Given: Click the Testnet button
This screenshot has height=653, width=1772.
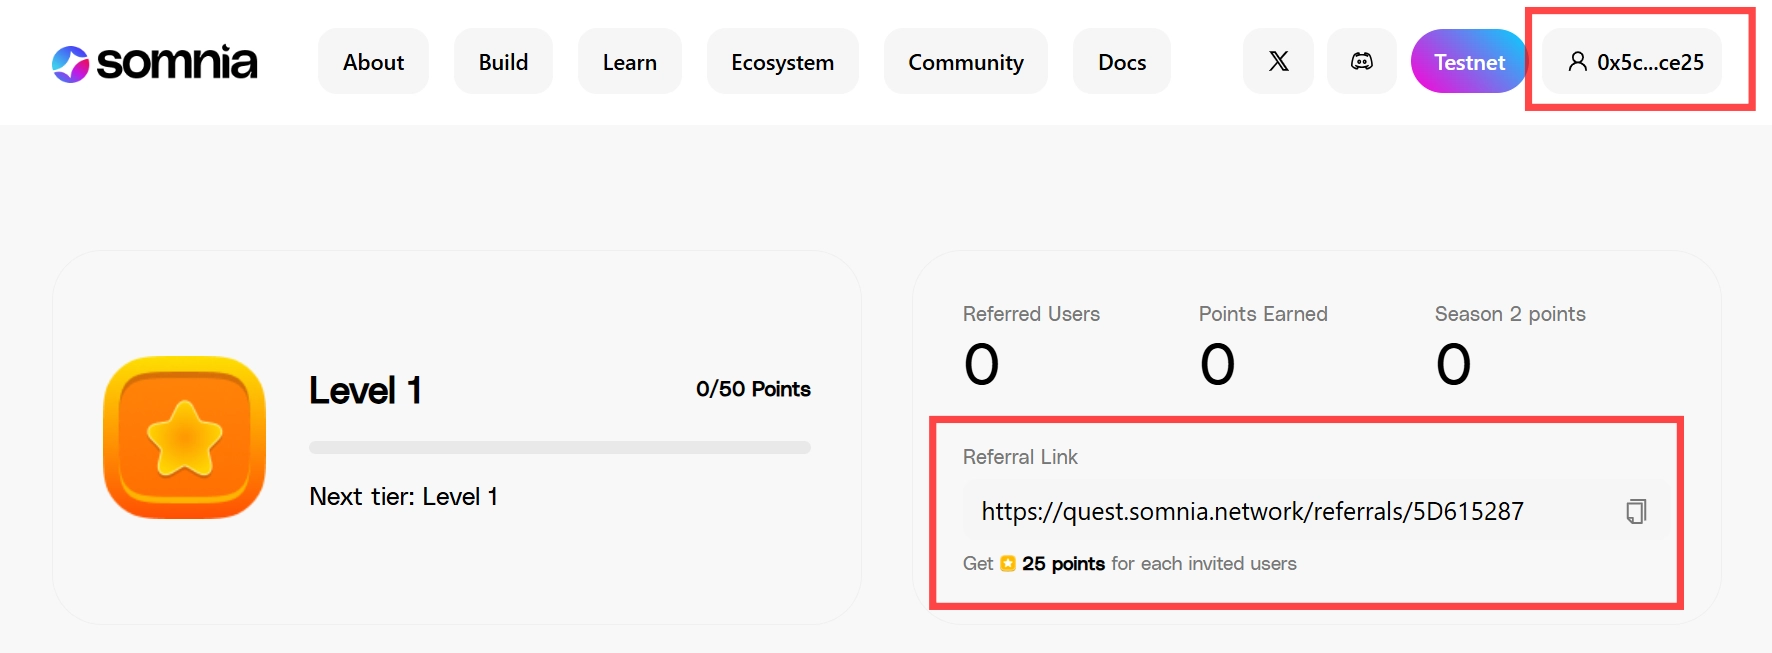Looking at the screenshot, I should click(1468, 61).
